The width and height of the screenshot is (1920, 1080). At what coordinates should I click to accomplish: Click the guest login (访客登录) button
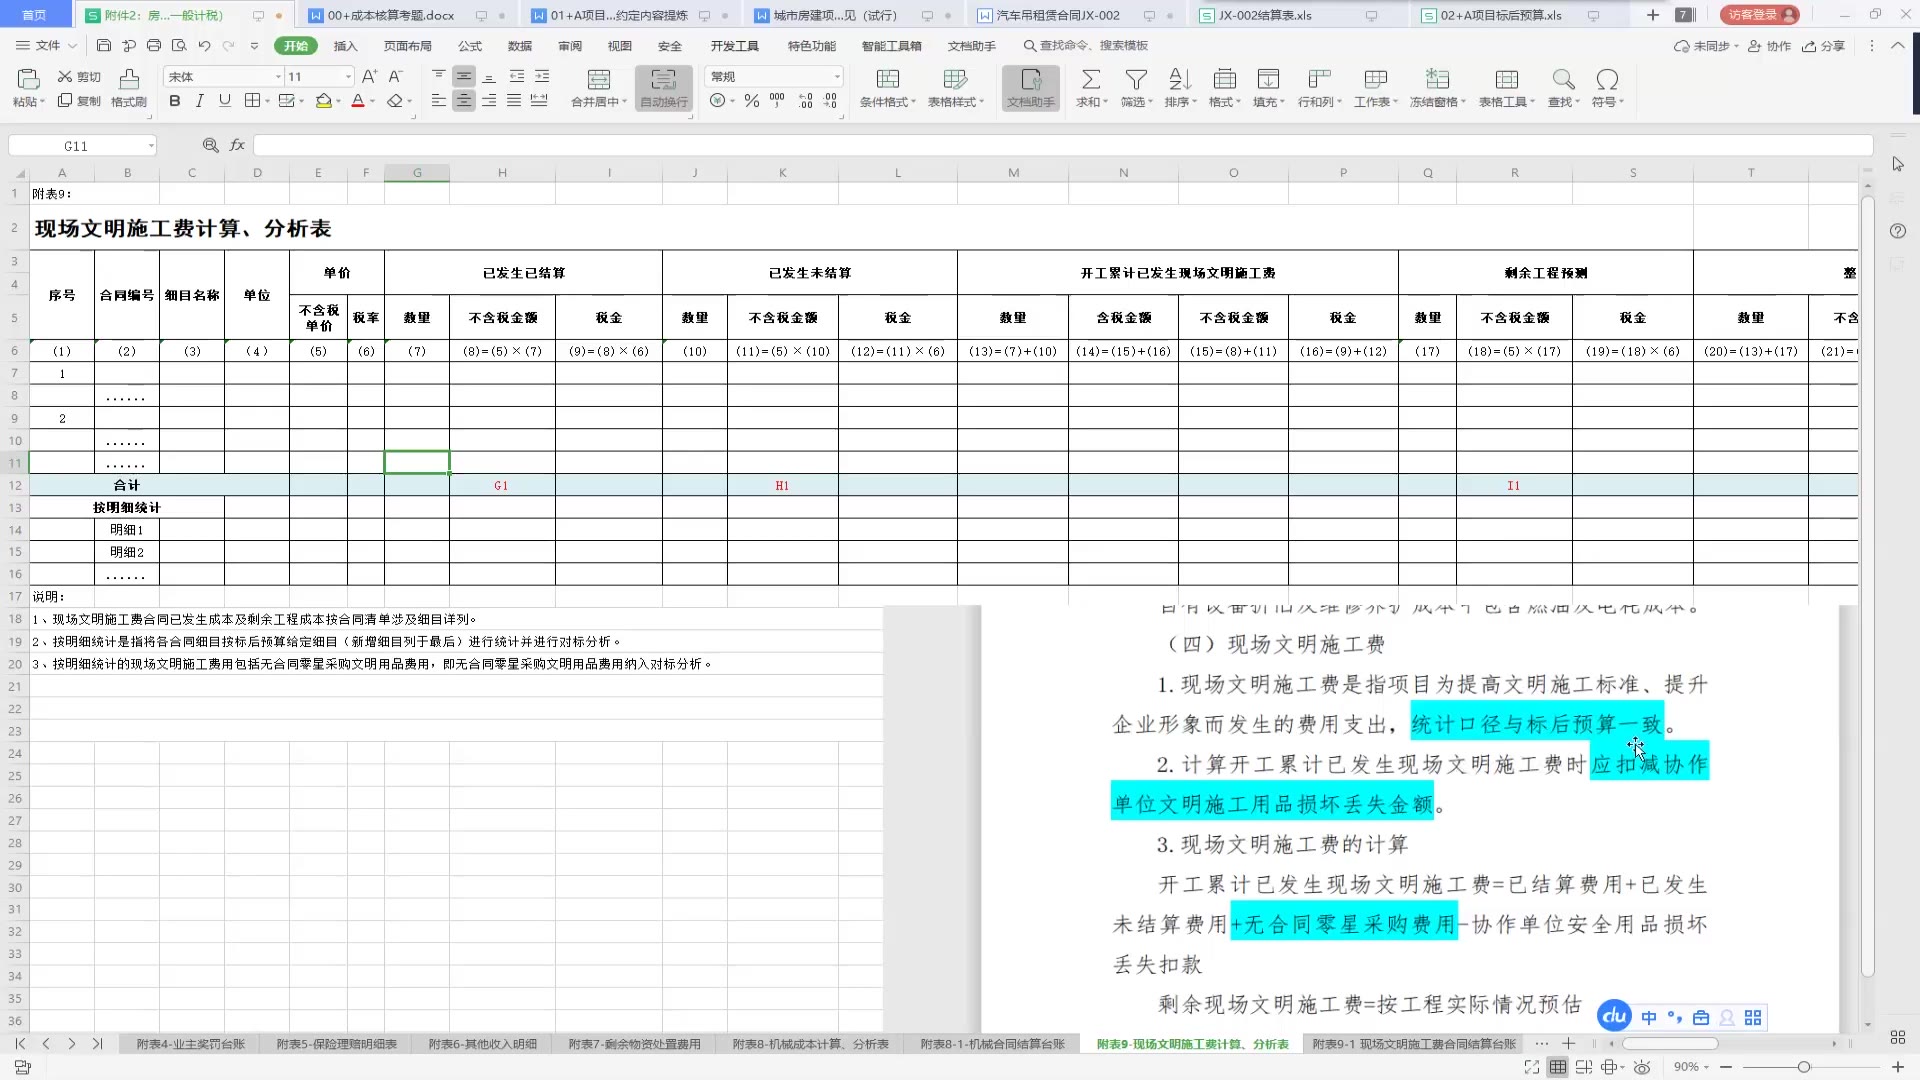click(1759, 15)
